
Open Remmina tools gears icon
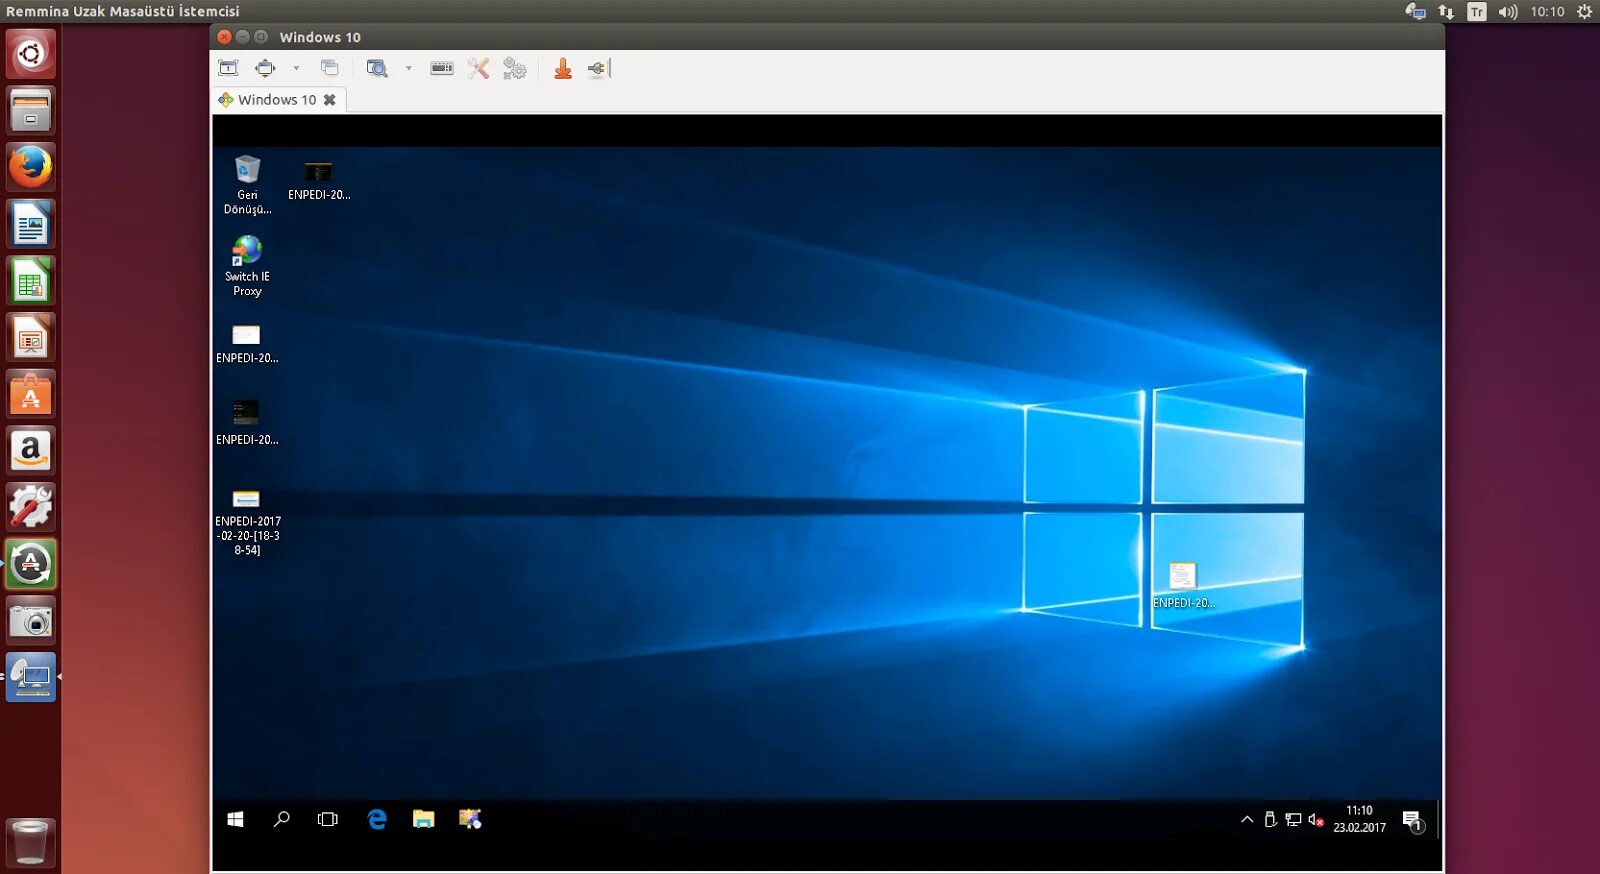[x=515, y=68]
